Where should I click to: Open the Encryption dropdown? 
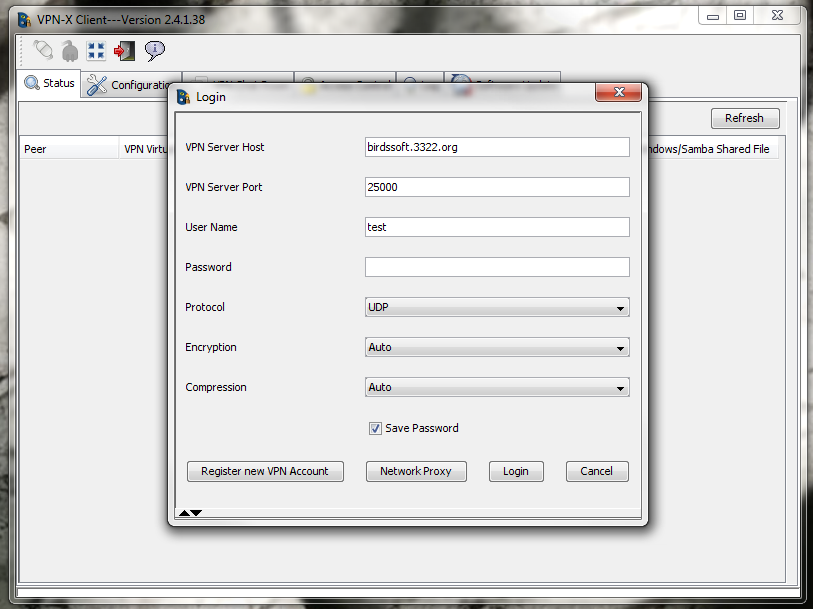click(x=497, y=347)
